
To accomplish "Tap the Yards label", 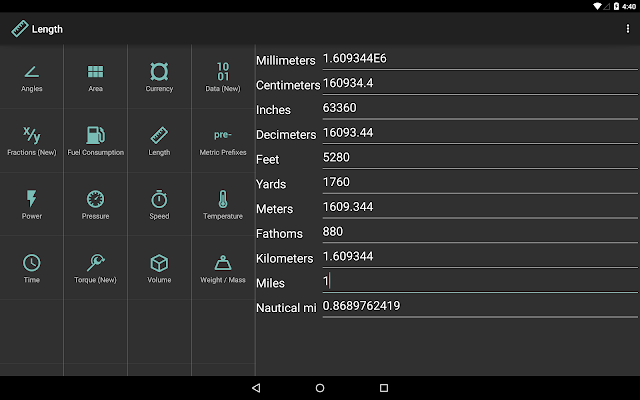I will click(x=271, y=184).
